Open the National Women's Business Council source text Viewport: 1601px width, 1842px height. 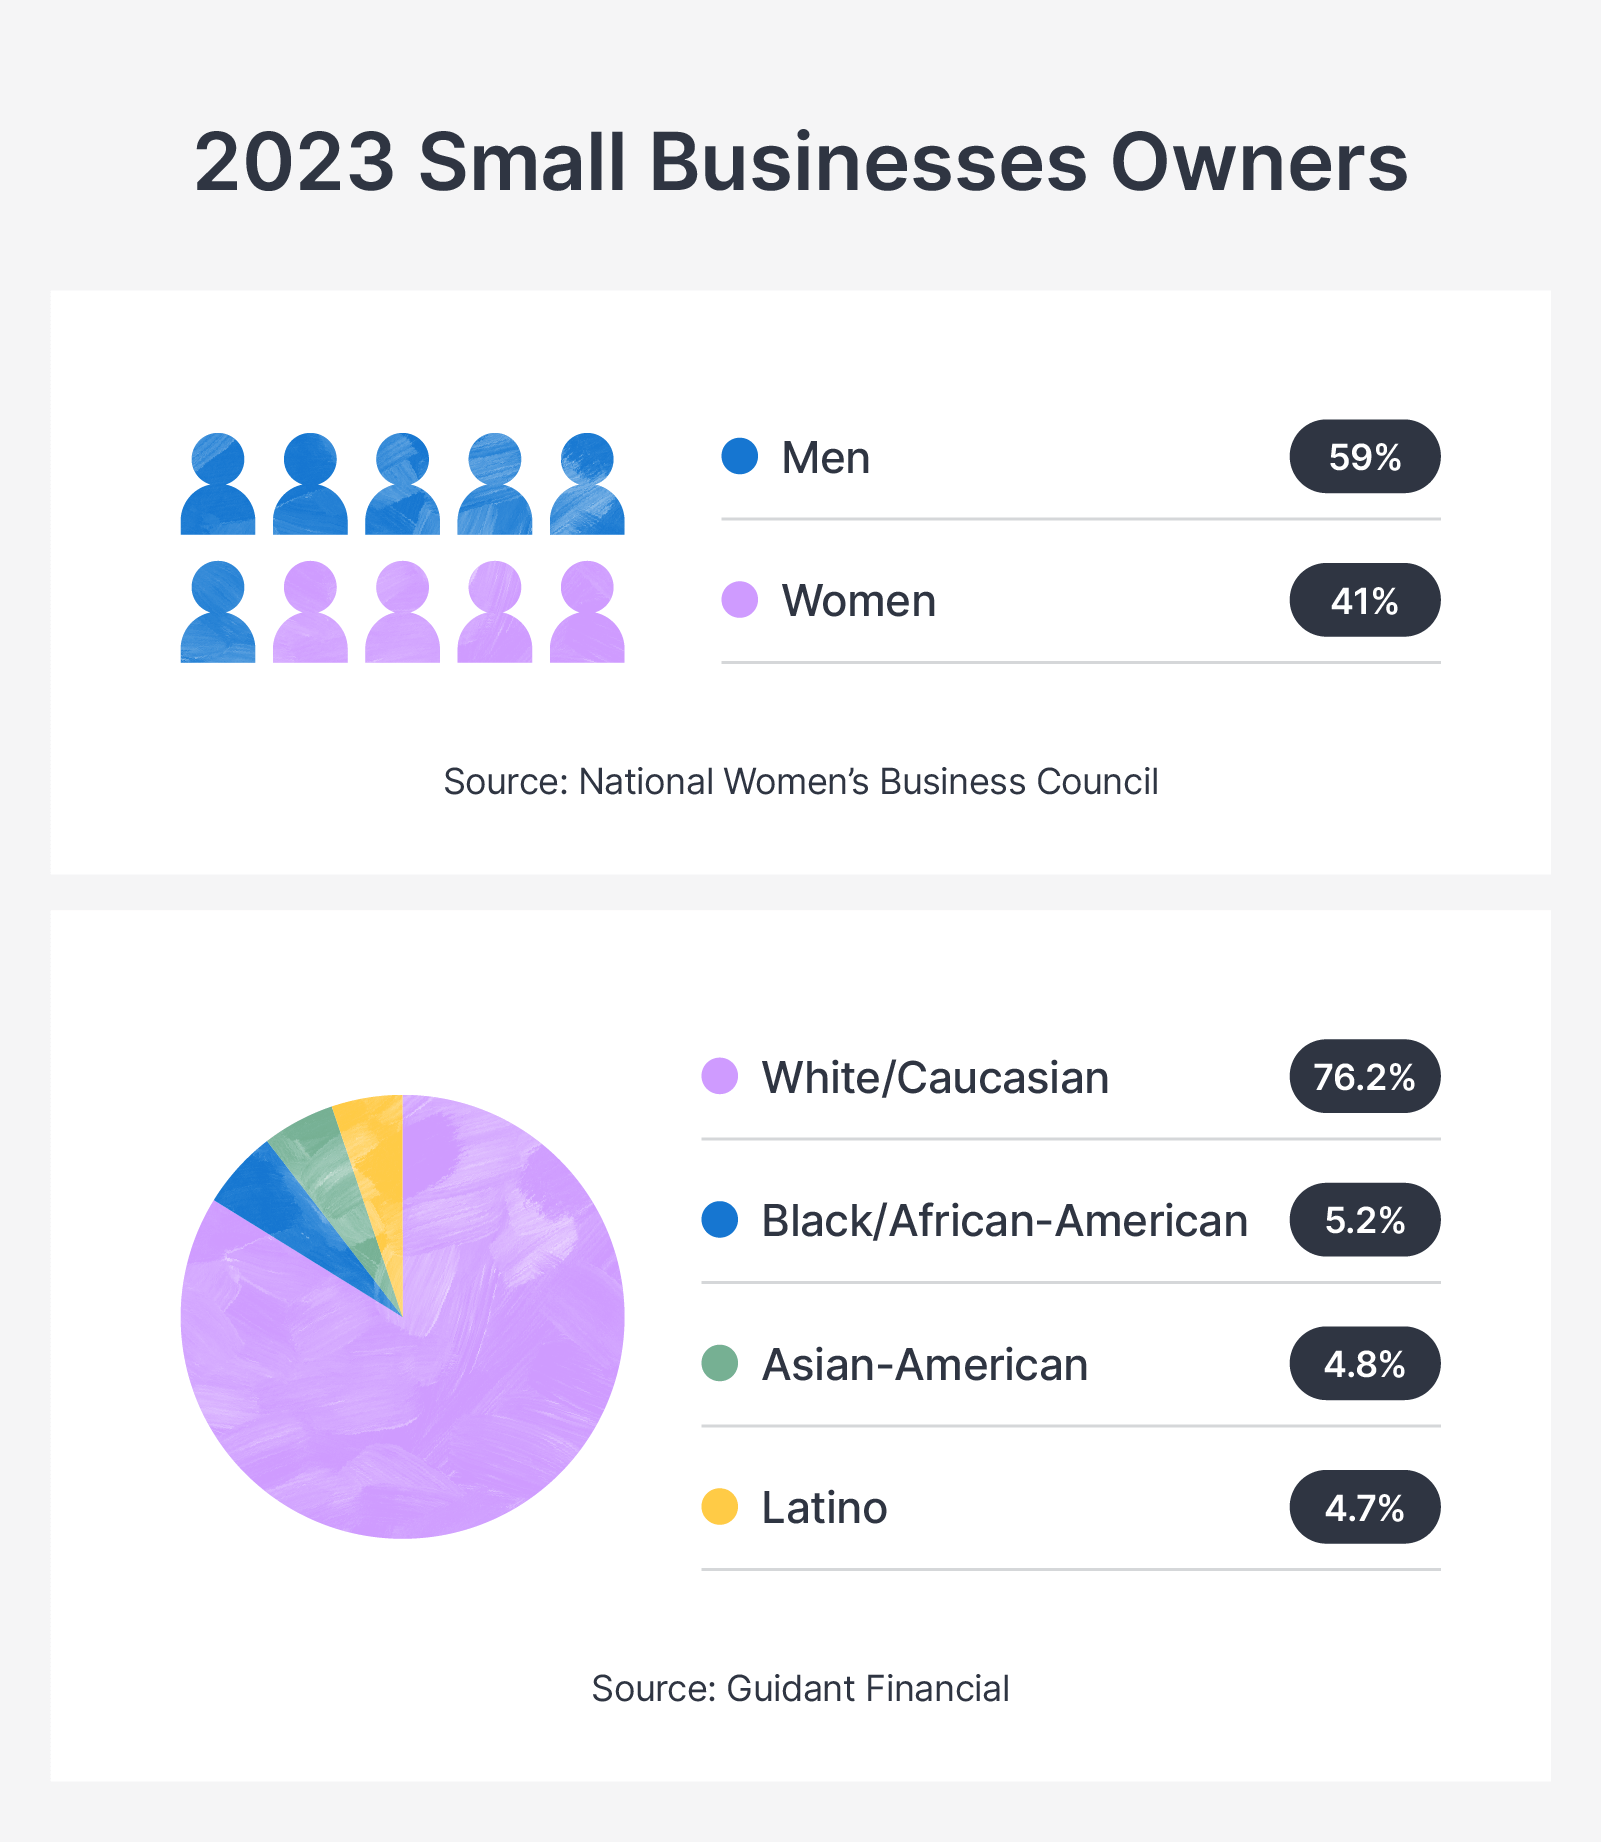pos(800,782)
